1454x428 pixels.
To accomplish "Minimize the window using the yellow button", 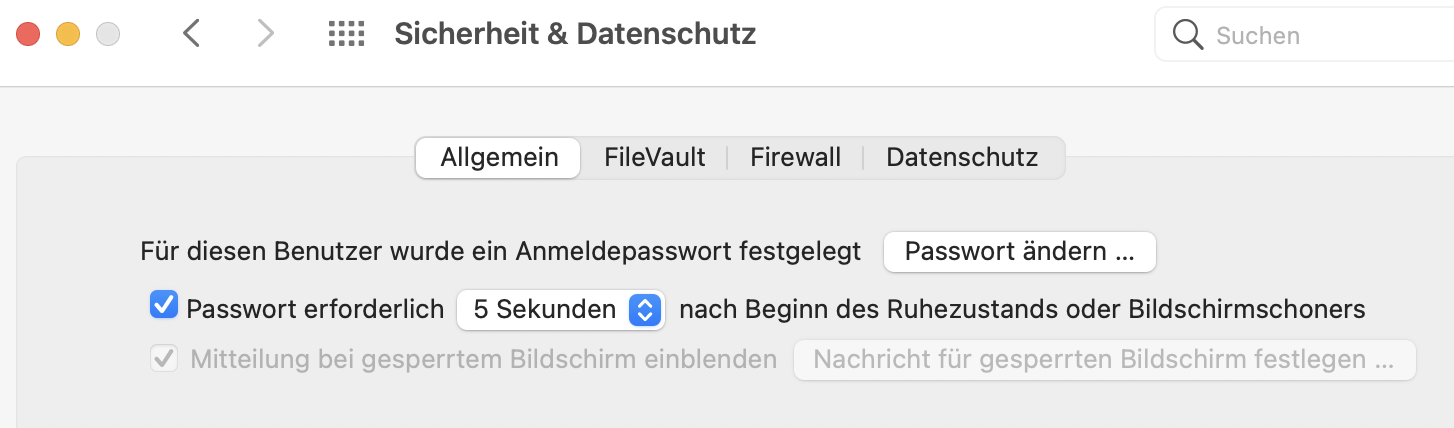I will tap(68, 35).
